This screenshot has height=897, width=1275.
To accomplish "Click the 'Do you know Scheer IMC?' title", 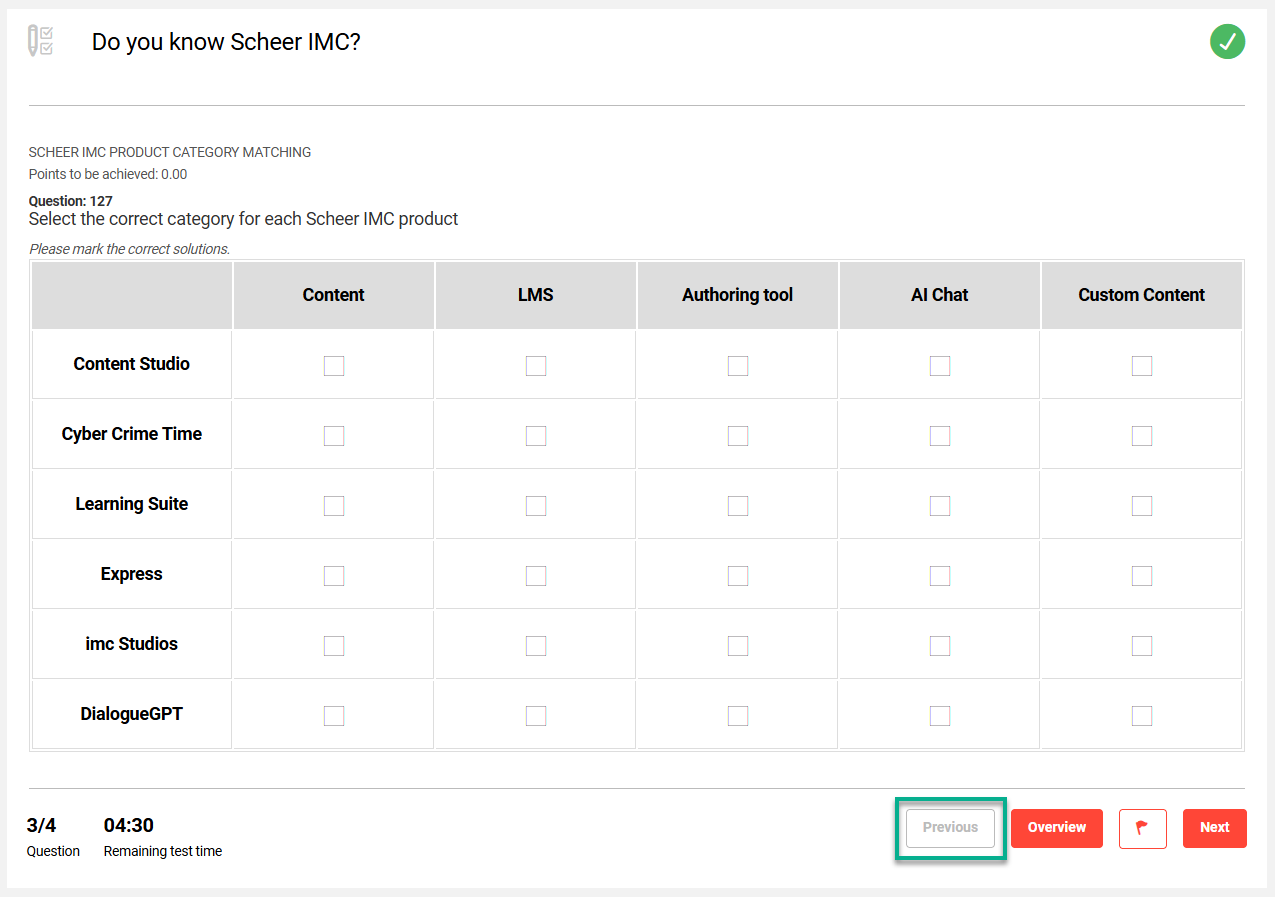I will pos(226,42).
